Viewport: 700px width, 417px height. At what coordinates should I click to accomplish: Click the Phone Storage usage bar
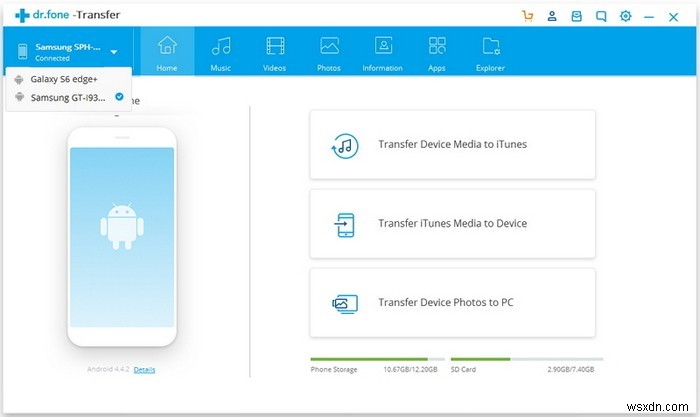[x=378, y=359]
